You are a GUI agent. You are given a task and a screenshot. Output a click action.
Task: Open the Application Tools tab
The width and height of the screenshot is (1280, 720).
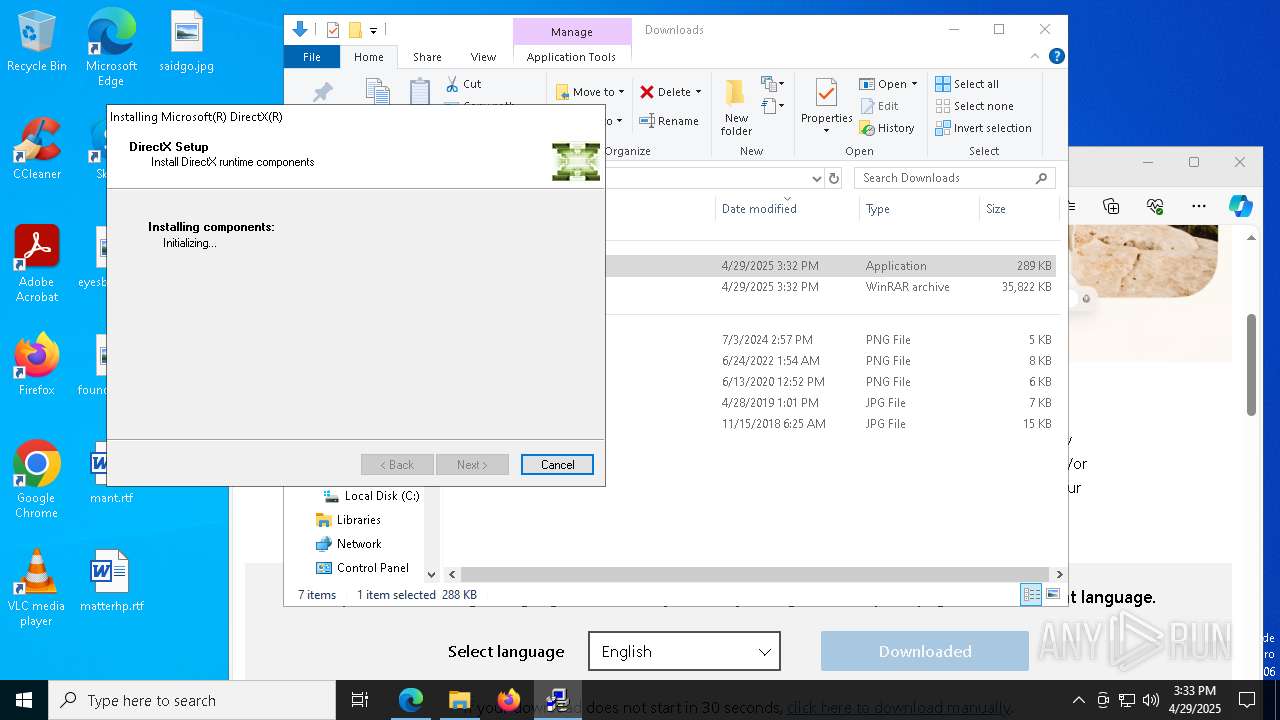571,57
